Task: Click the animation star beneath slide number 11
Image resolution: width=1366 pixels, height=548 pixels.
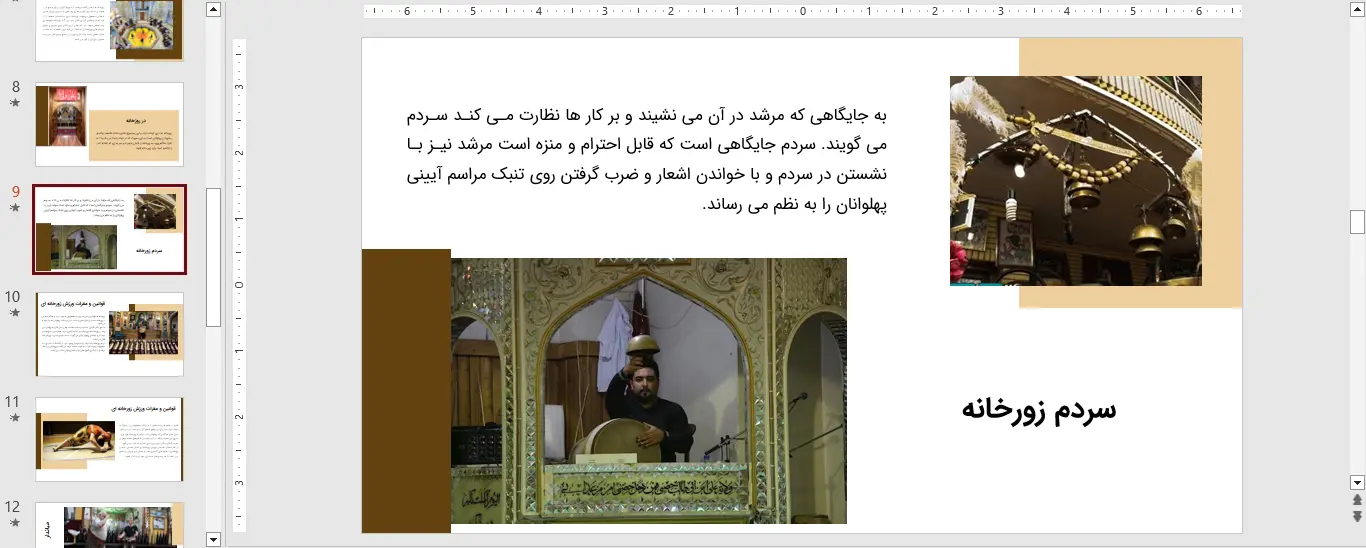Action: pyautogui.click(x=14, y=417)
